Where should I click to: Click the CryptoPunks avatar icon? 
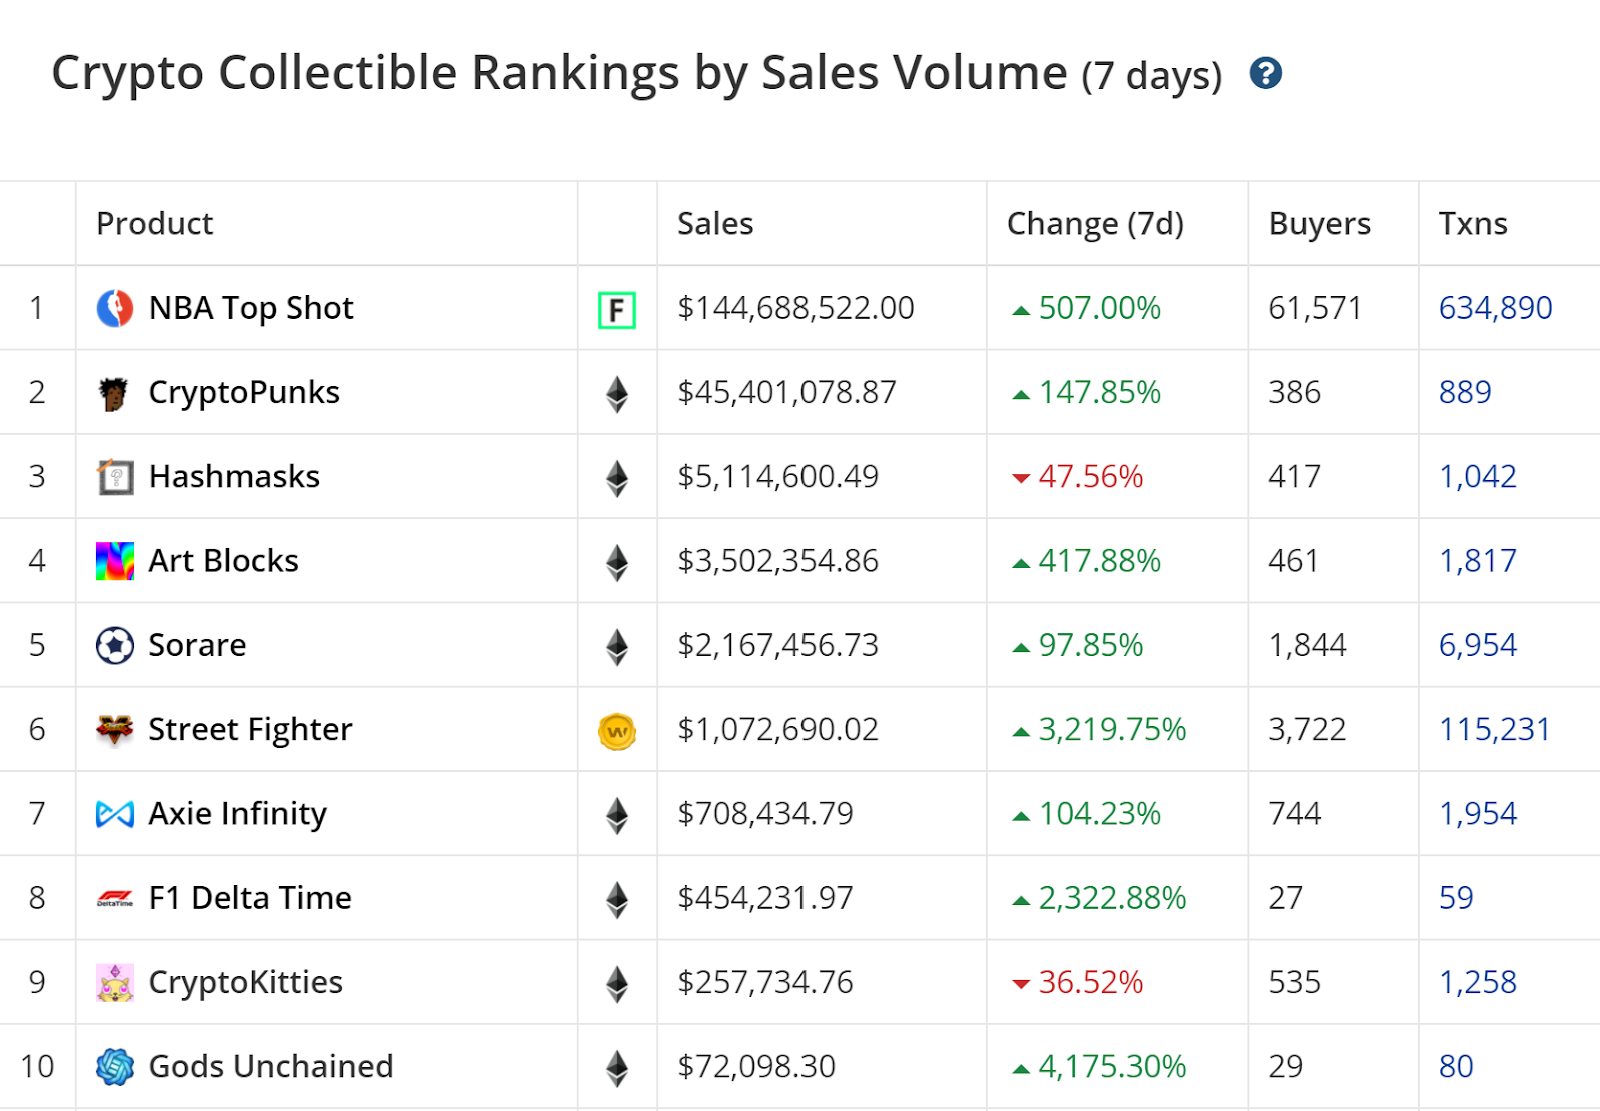click(x=115, y=393)
